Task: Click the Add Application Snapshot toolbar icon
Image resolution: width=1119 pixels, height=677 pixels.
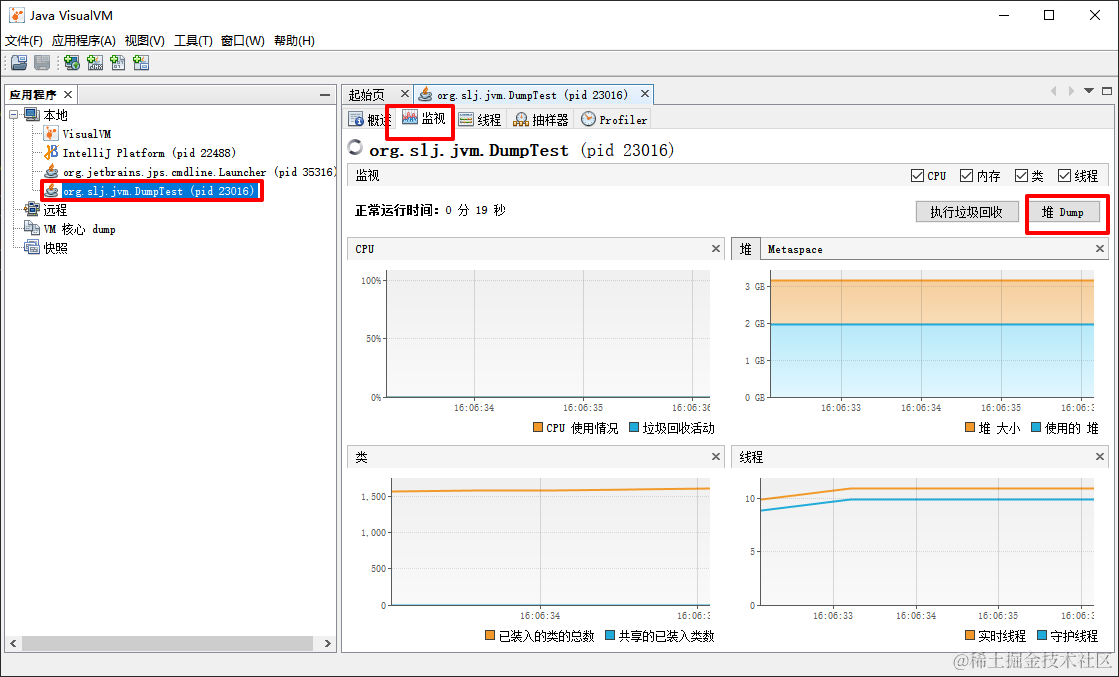Action: tap(141, 63)
